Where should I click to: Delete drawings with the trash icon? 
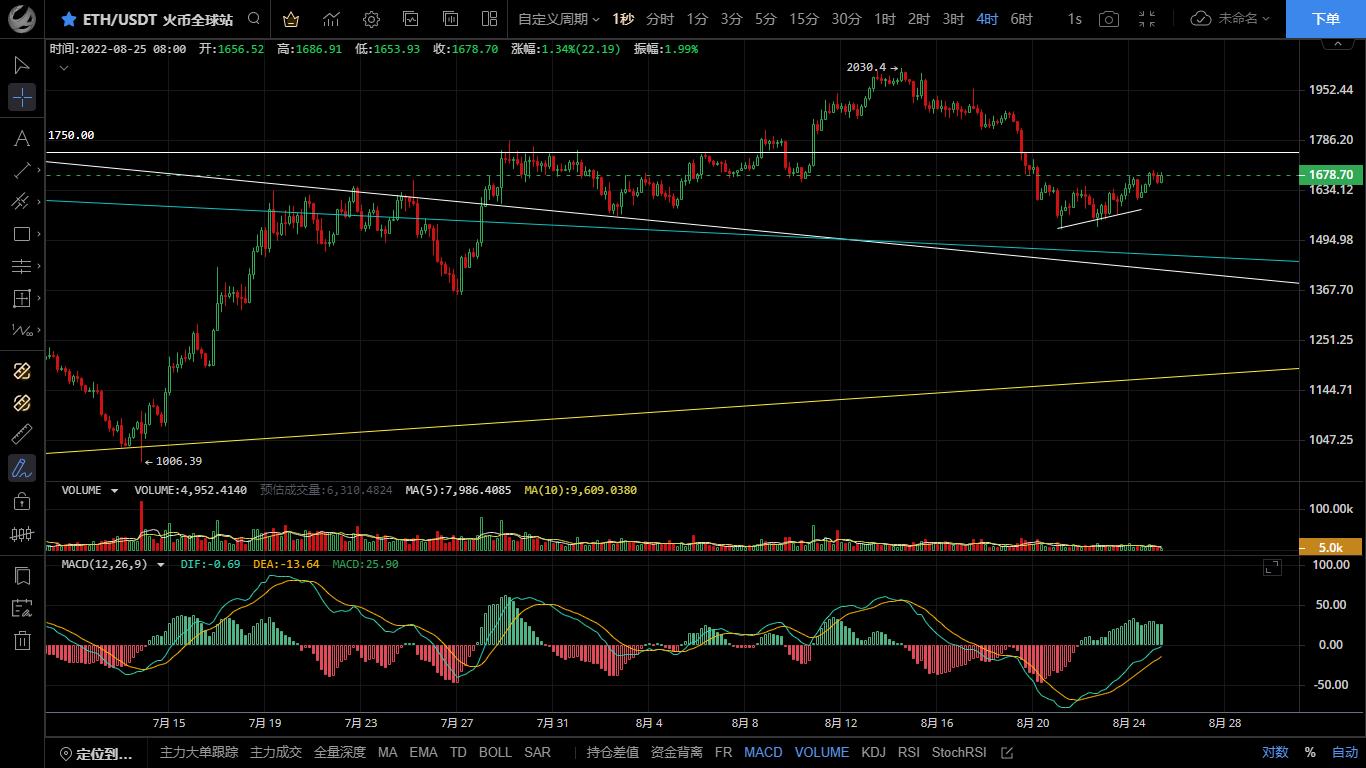[22, 641]
